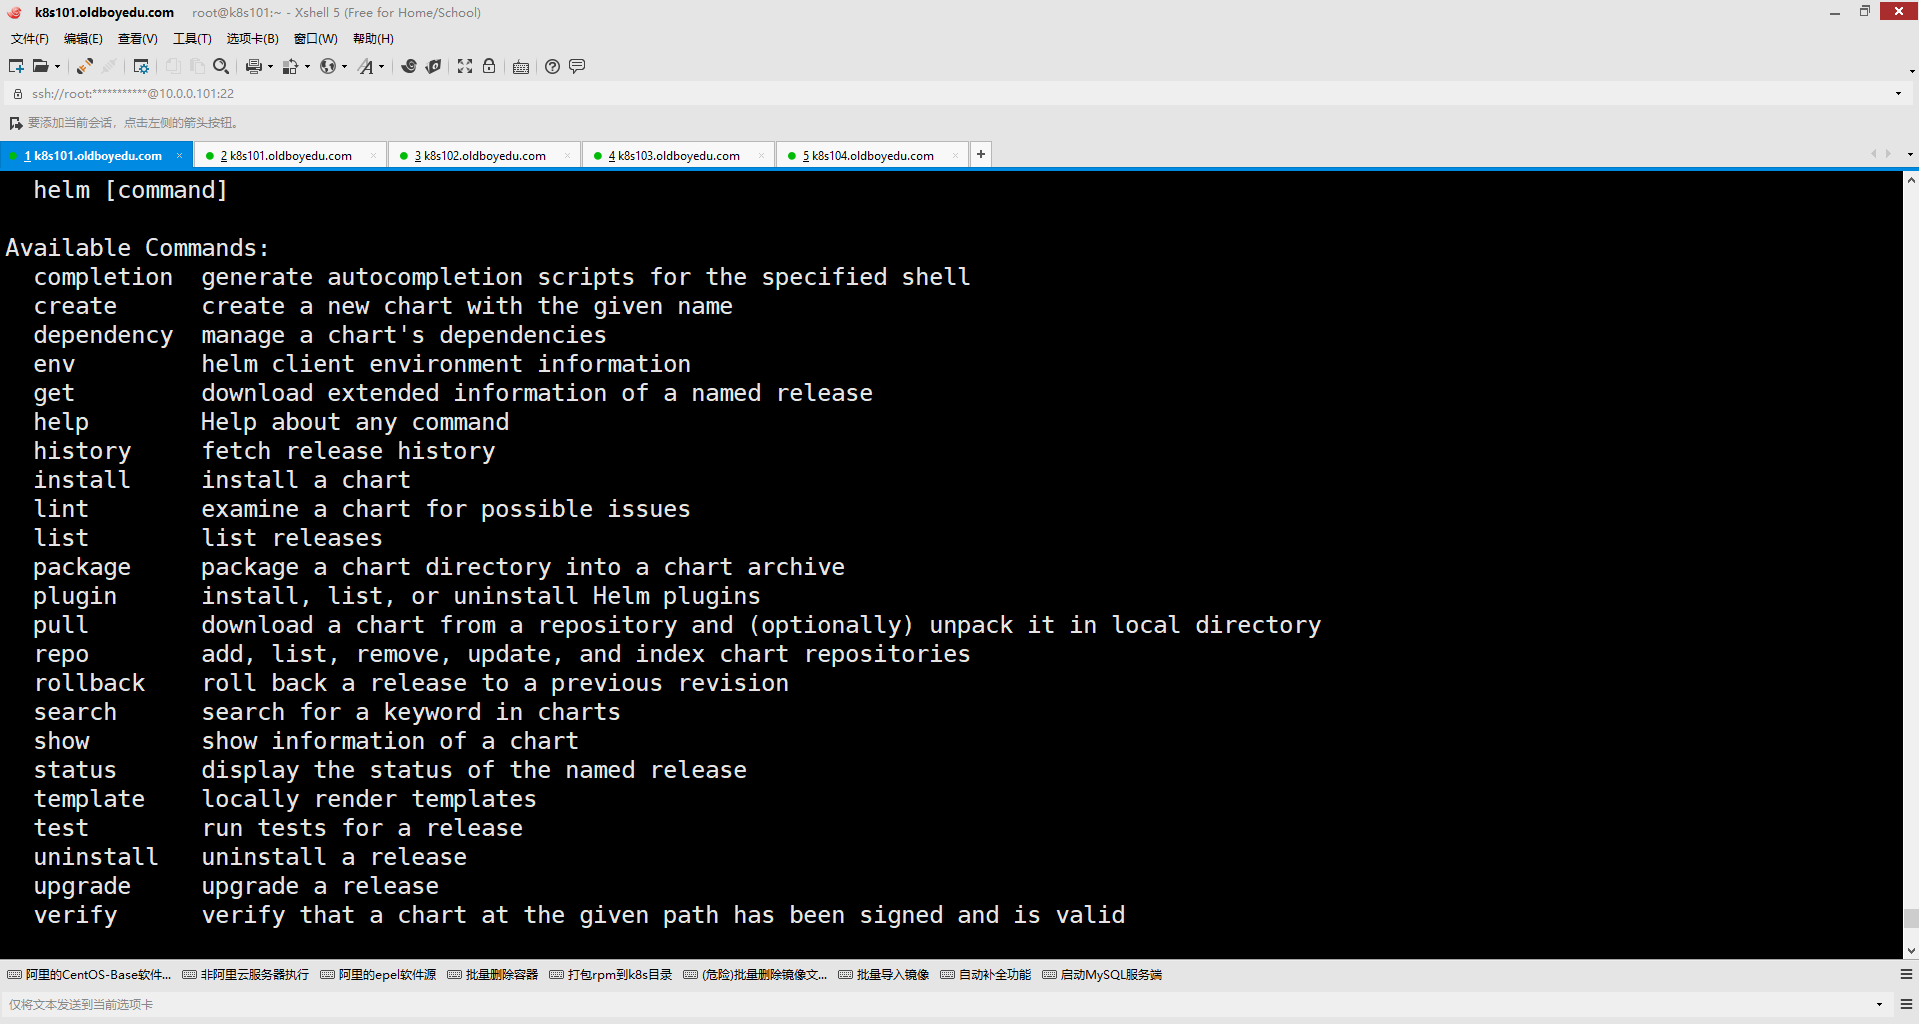Screen dimensions: 1919x1024
Task: Open the 工具(T) menu
Action: click(x=192, y=39)
